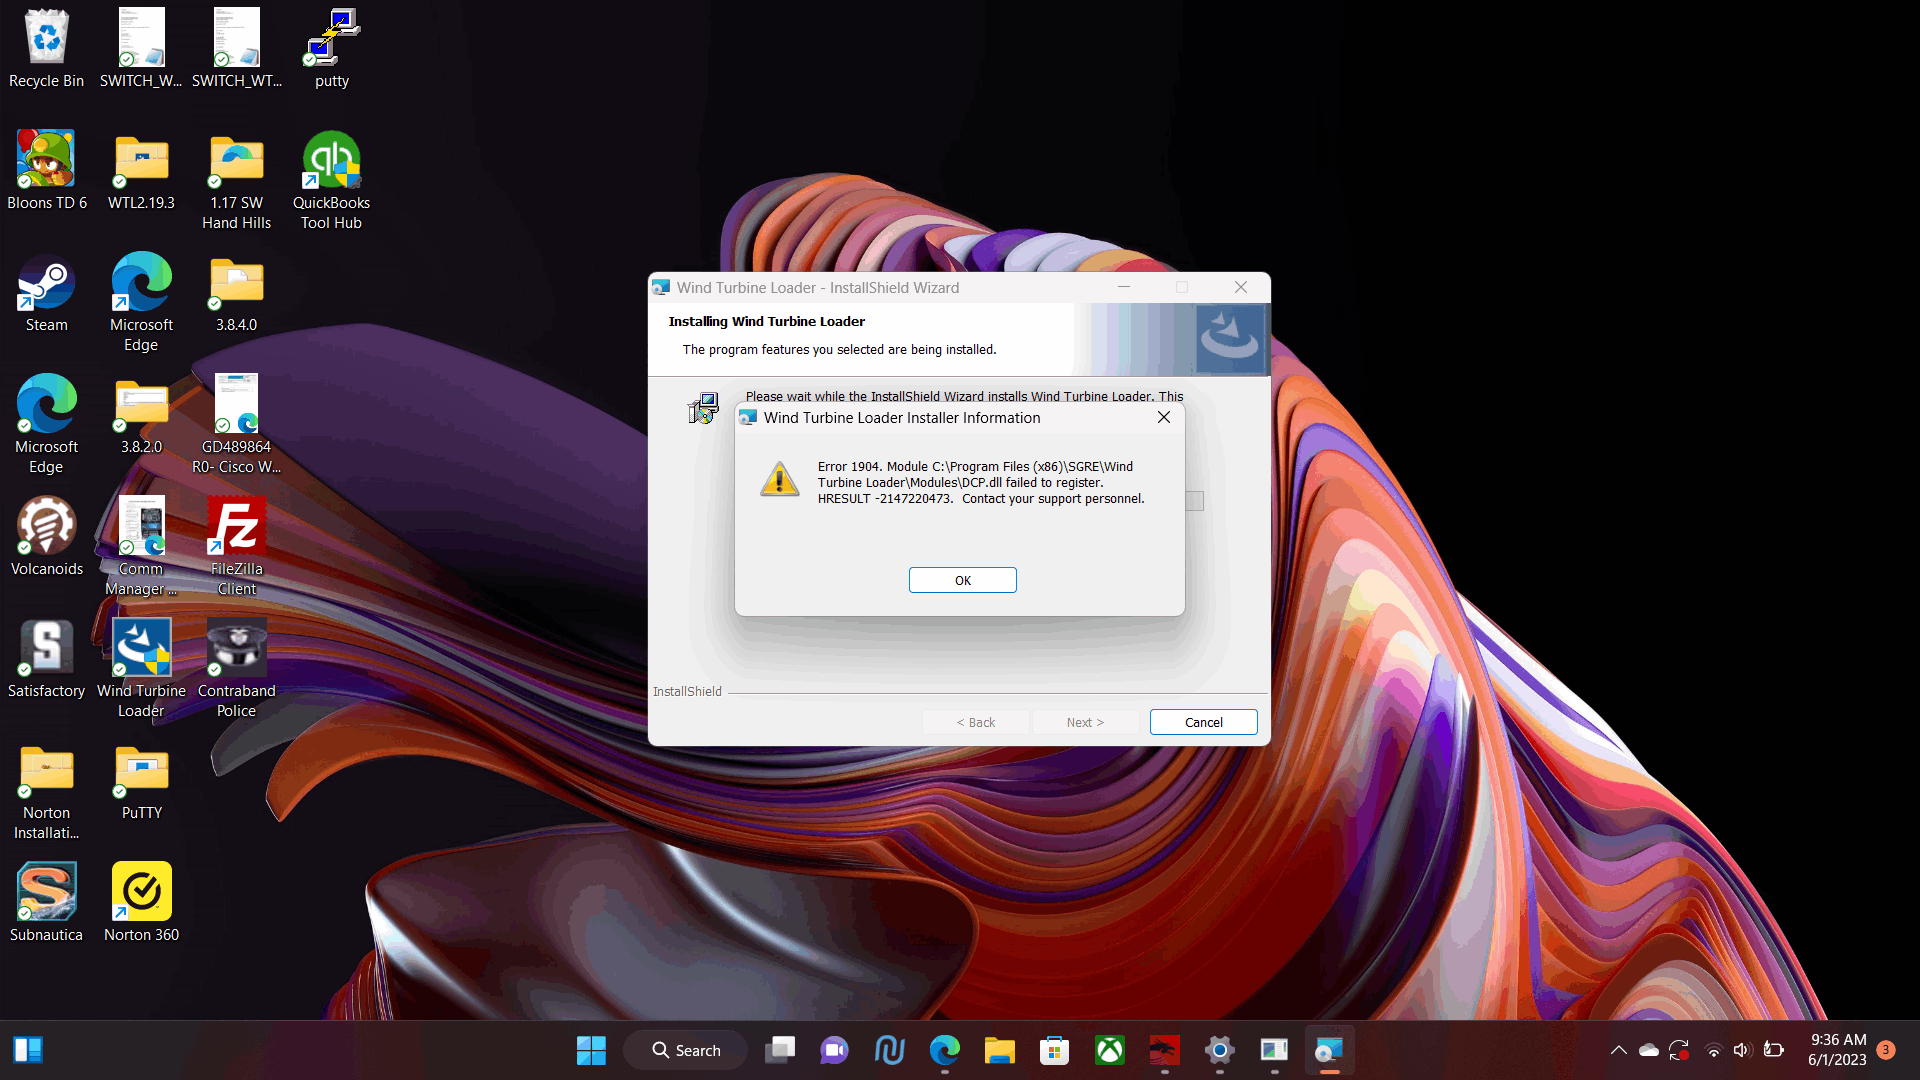Select Bloons TD 6 desktop icon
The width and height of the screenshot is (1920, 1080).
click(x=46, y=170)
